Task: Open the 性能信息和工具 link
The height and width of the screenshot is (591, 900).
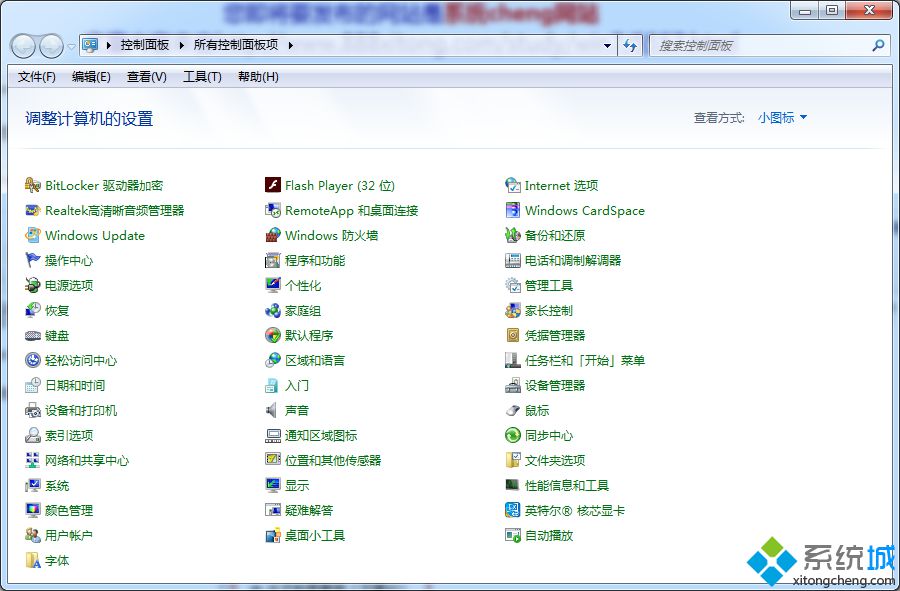Action: point(567,485)
